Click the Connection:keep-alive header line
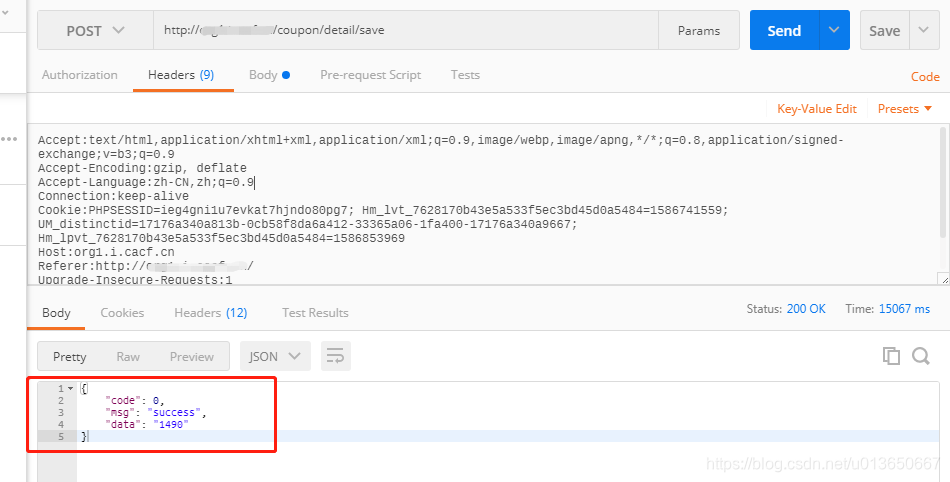 click(113, 196)
